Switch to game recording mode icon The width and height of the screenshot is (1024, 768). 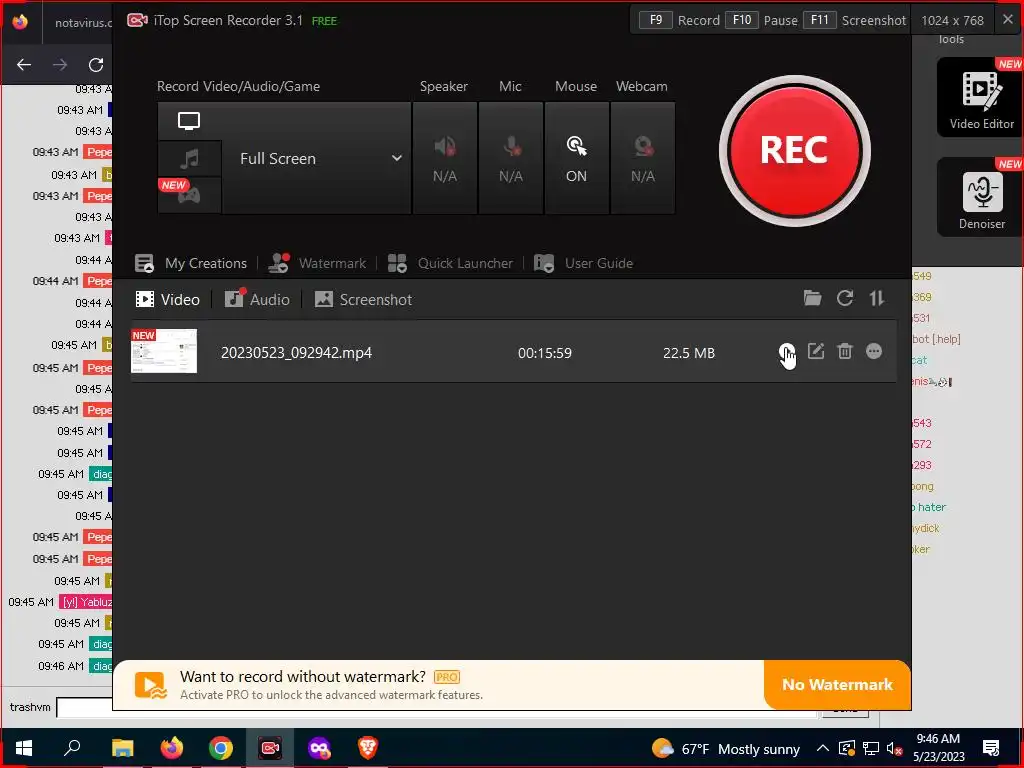[x=189, y=195]
